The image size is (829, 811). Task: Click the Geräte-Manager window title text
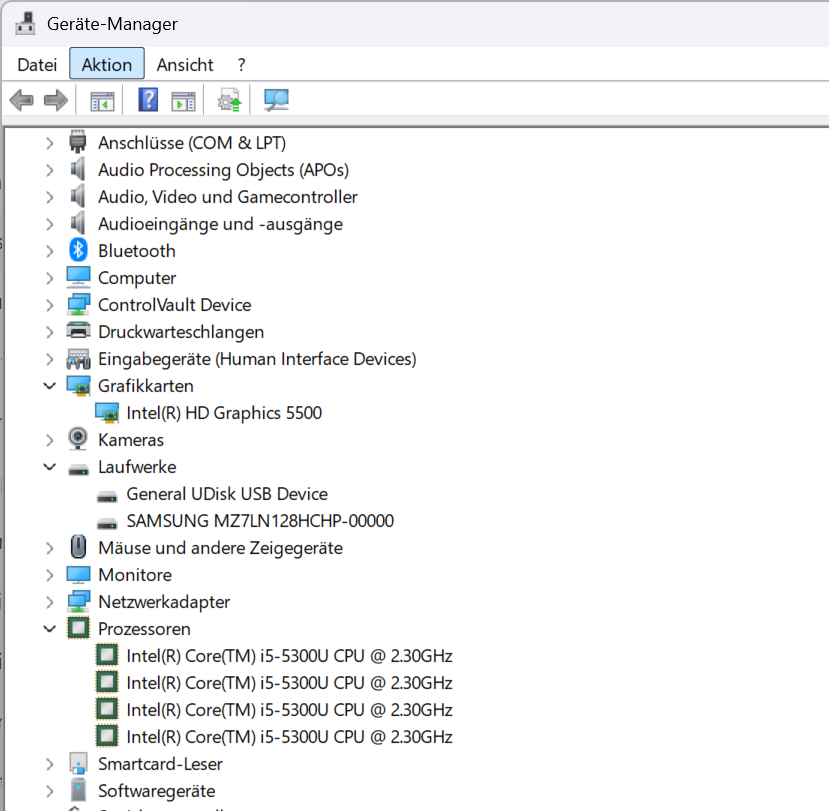[x=112, y=24]
